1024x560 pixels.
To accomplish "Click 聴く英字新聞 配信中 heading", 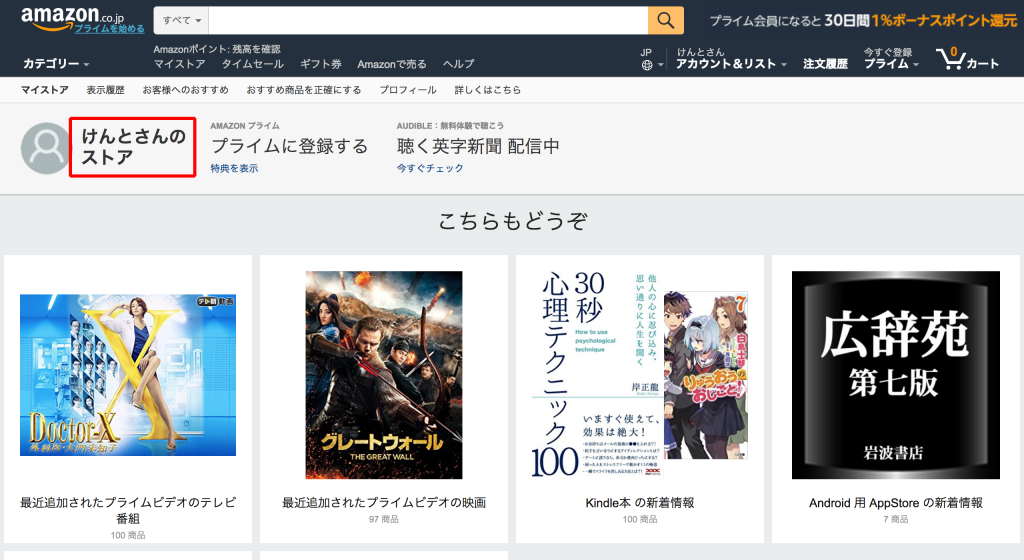I will point(478,146).
